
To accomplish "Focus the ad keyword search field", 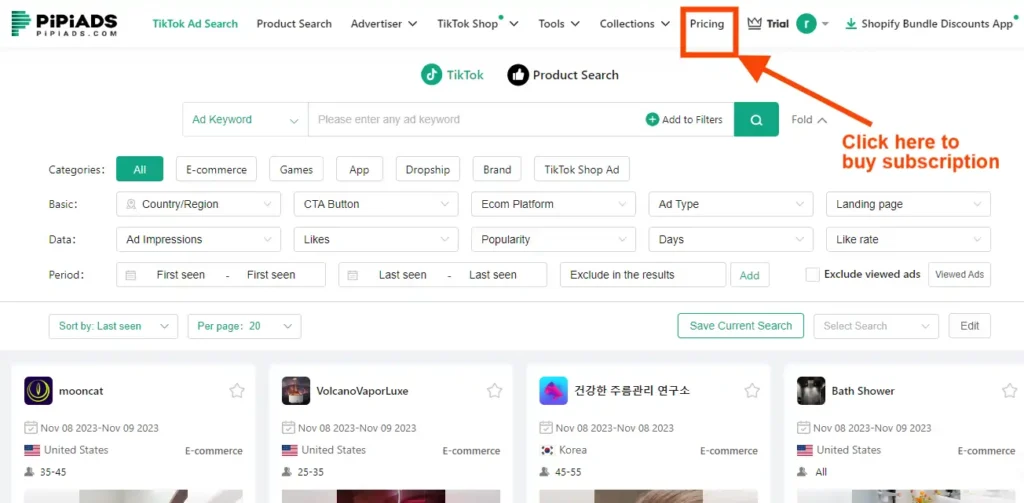I will point(475,120).
